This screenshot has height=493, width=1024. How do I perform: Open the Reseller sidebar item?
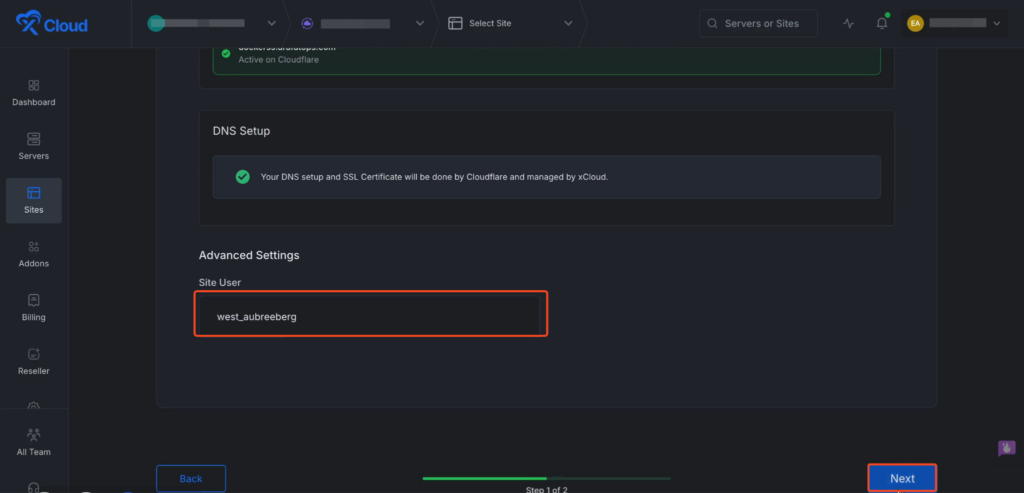pos(33,361)
